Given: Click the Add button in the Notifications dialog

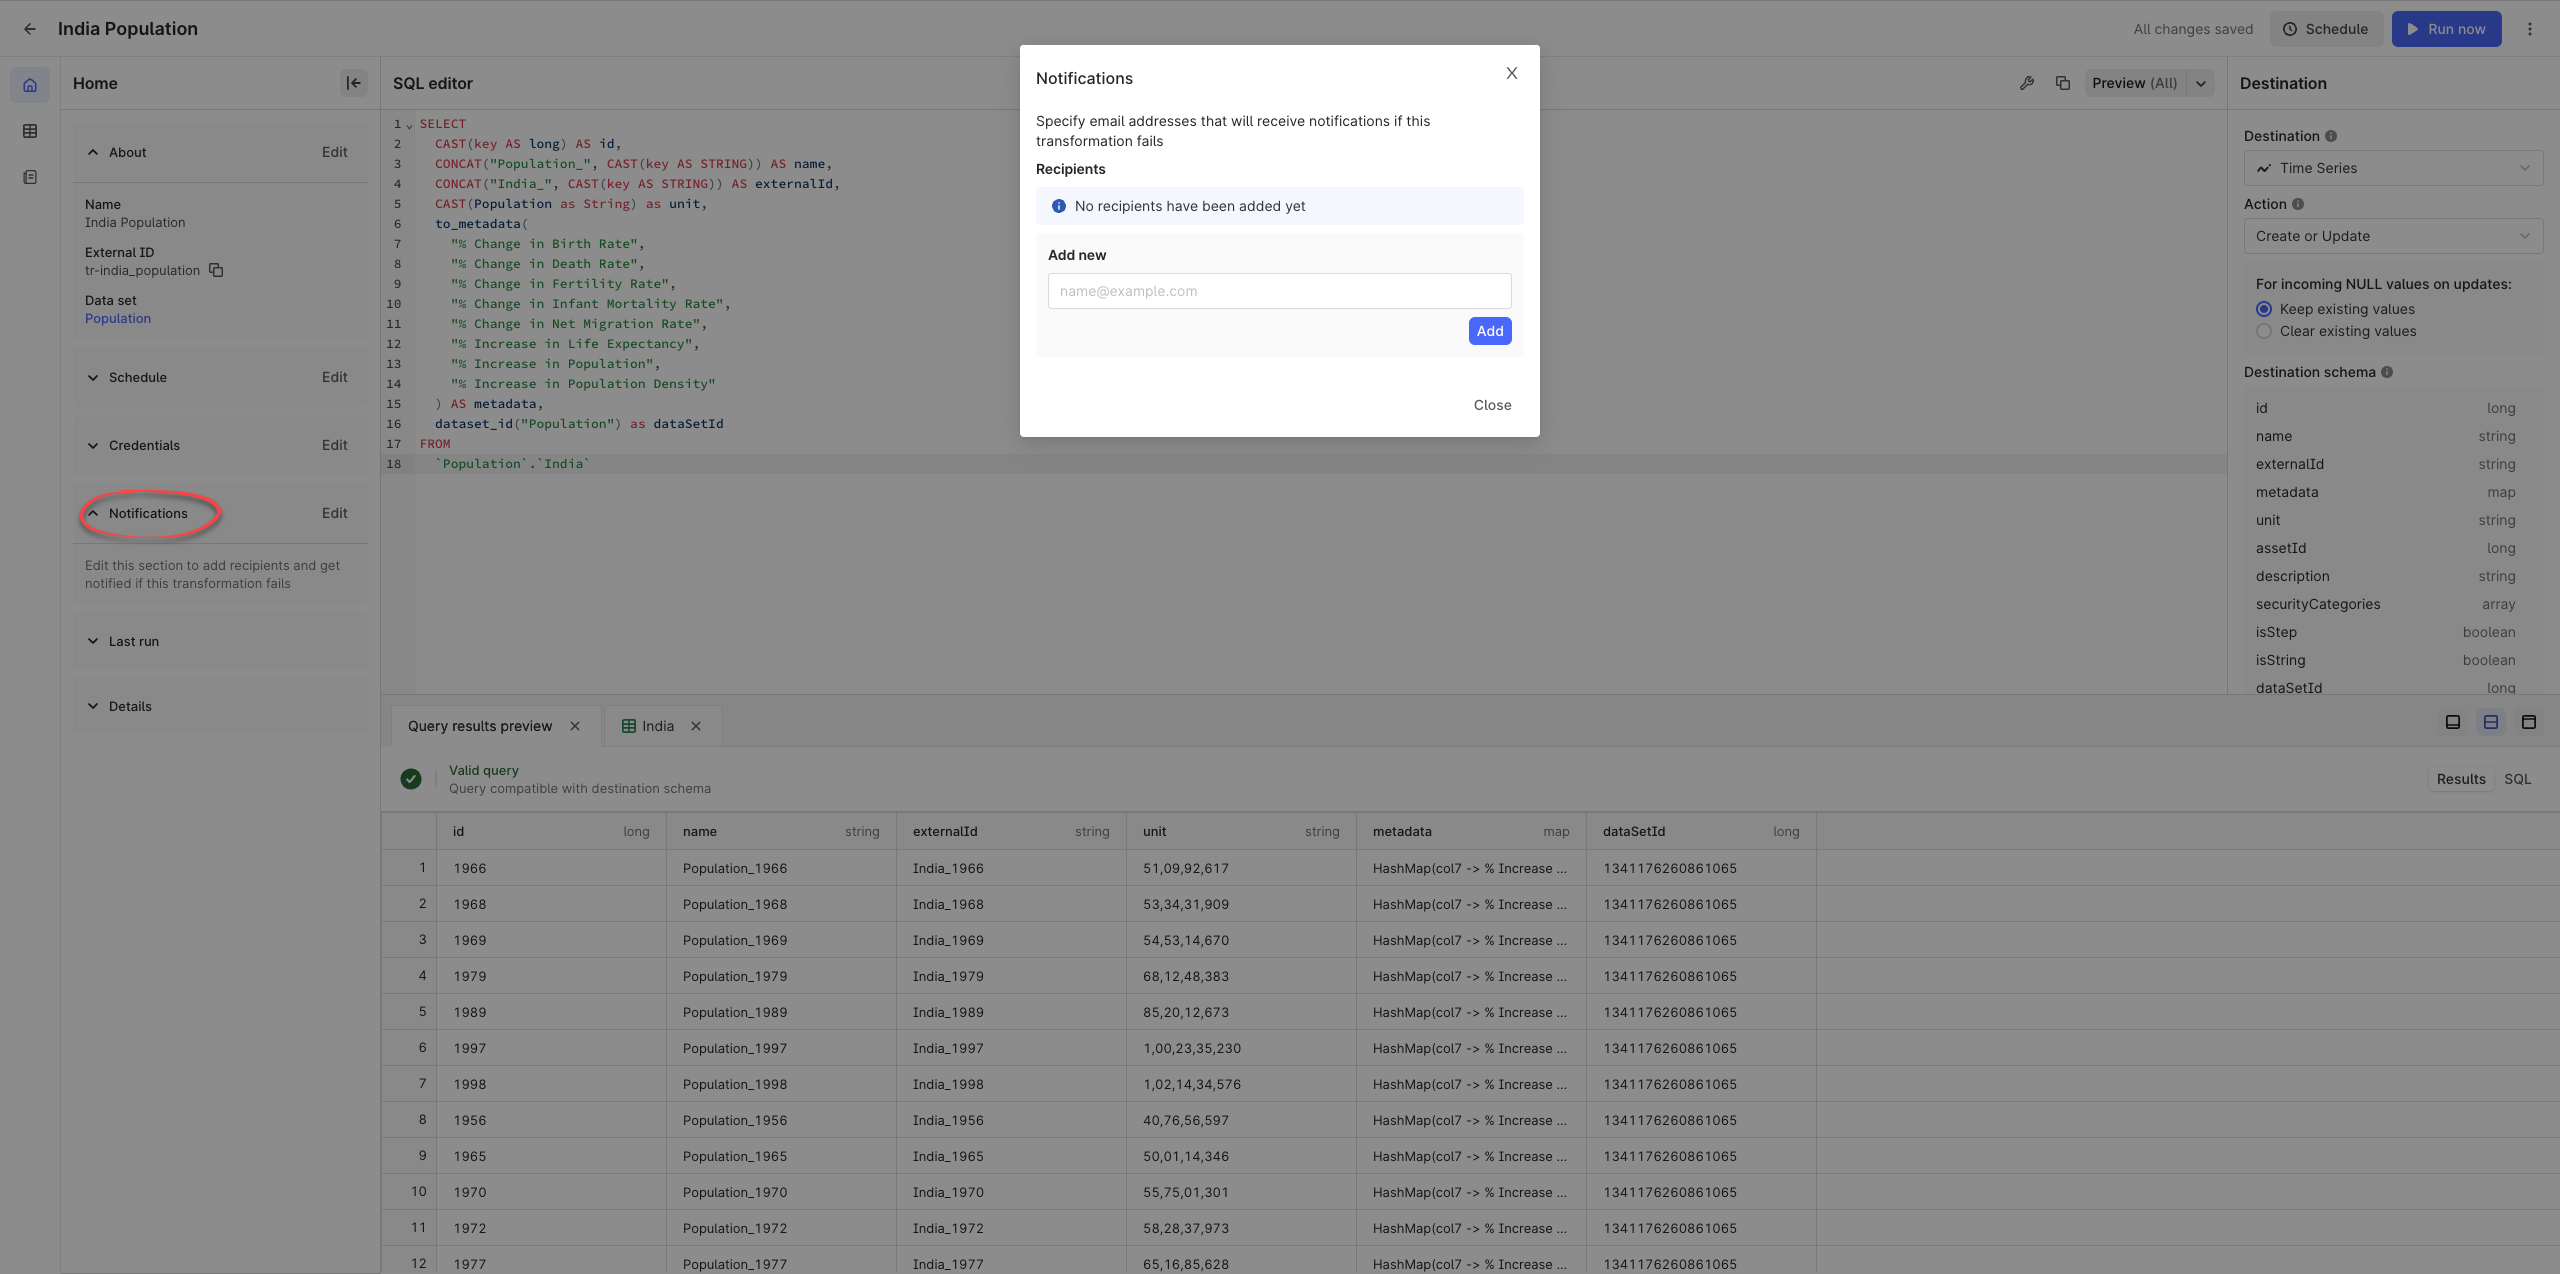Looking at the screenshot, I should pos(1489,331).
